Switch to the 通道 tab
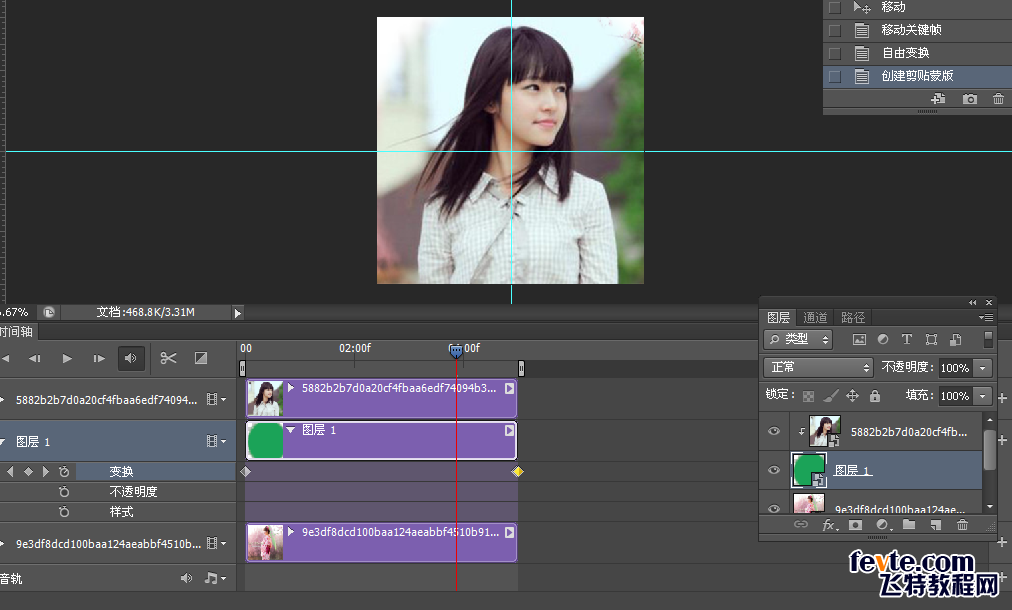 pos(815,318)
